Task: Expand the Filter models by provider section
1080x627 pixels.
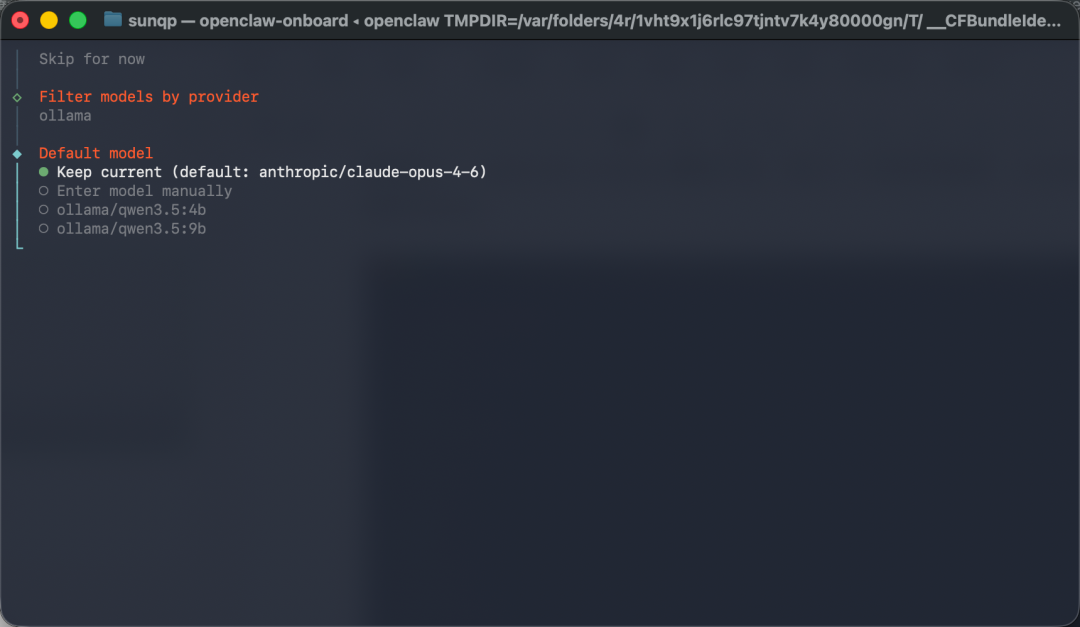Action: click(148, 96)
